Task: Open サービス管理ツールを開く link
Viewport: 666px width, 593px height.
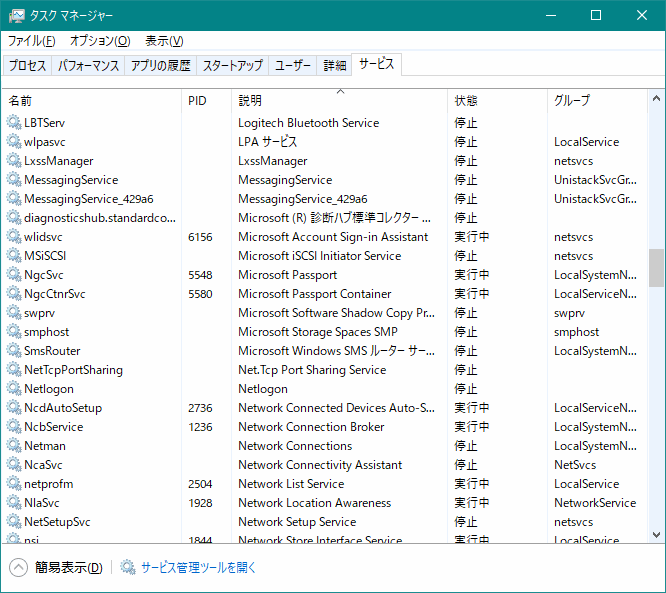Action: (x=198, y=568)
